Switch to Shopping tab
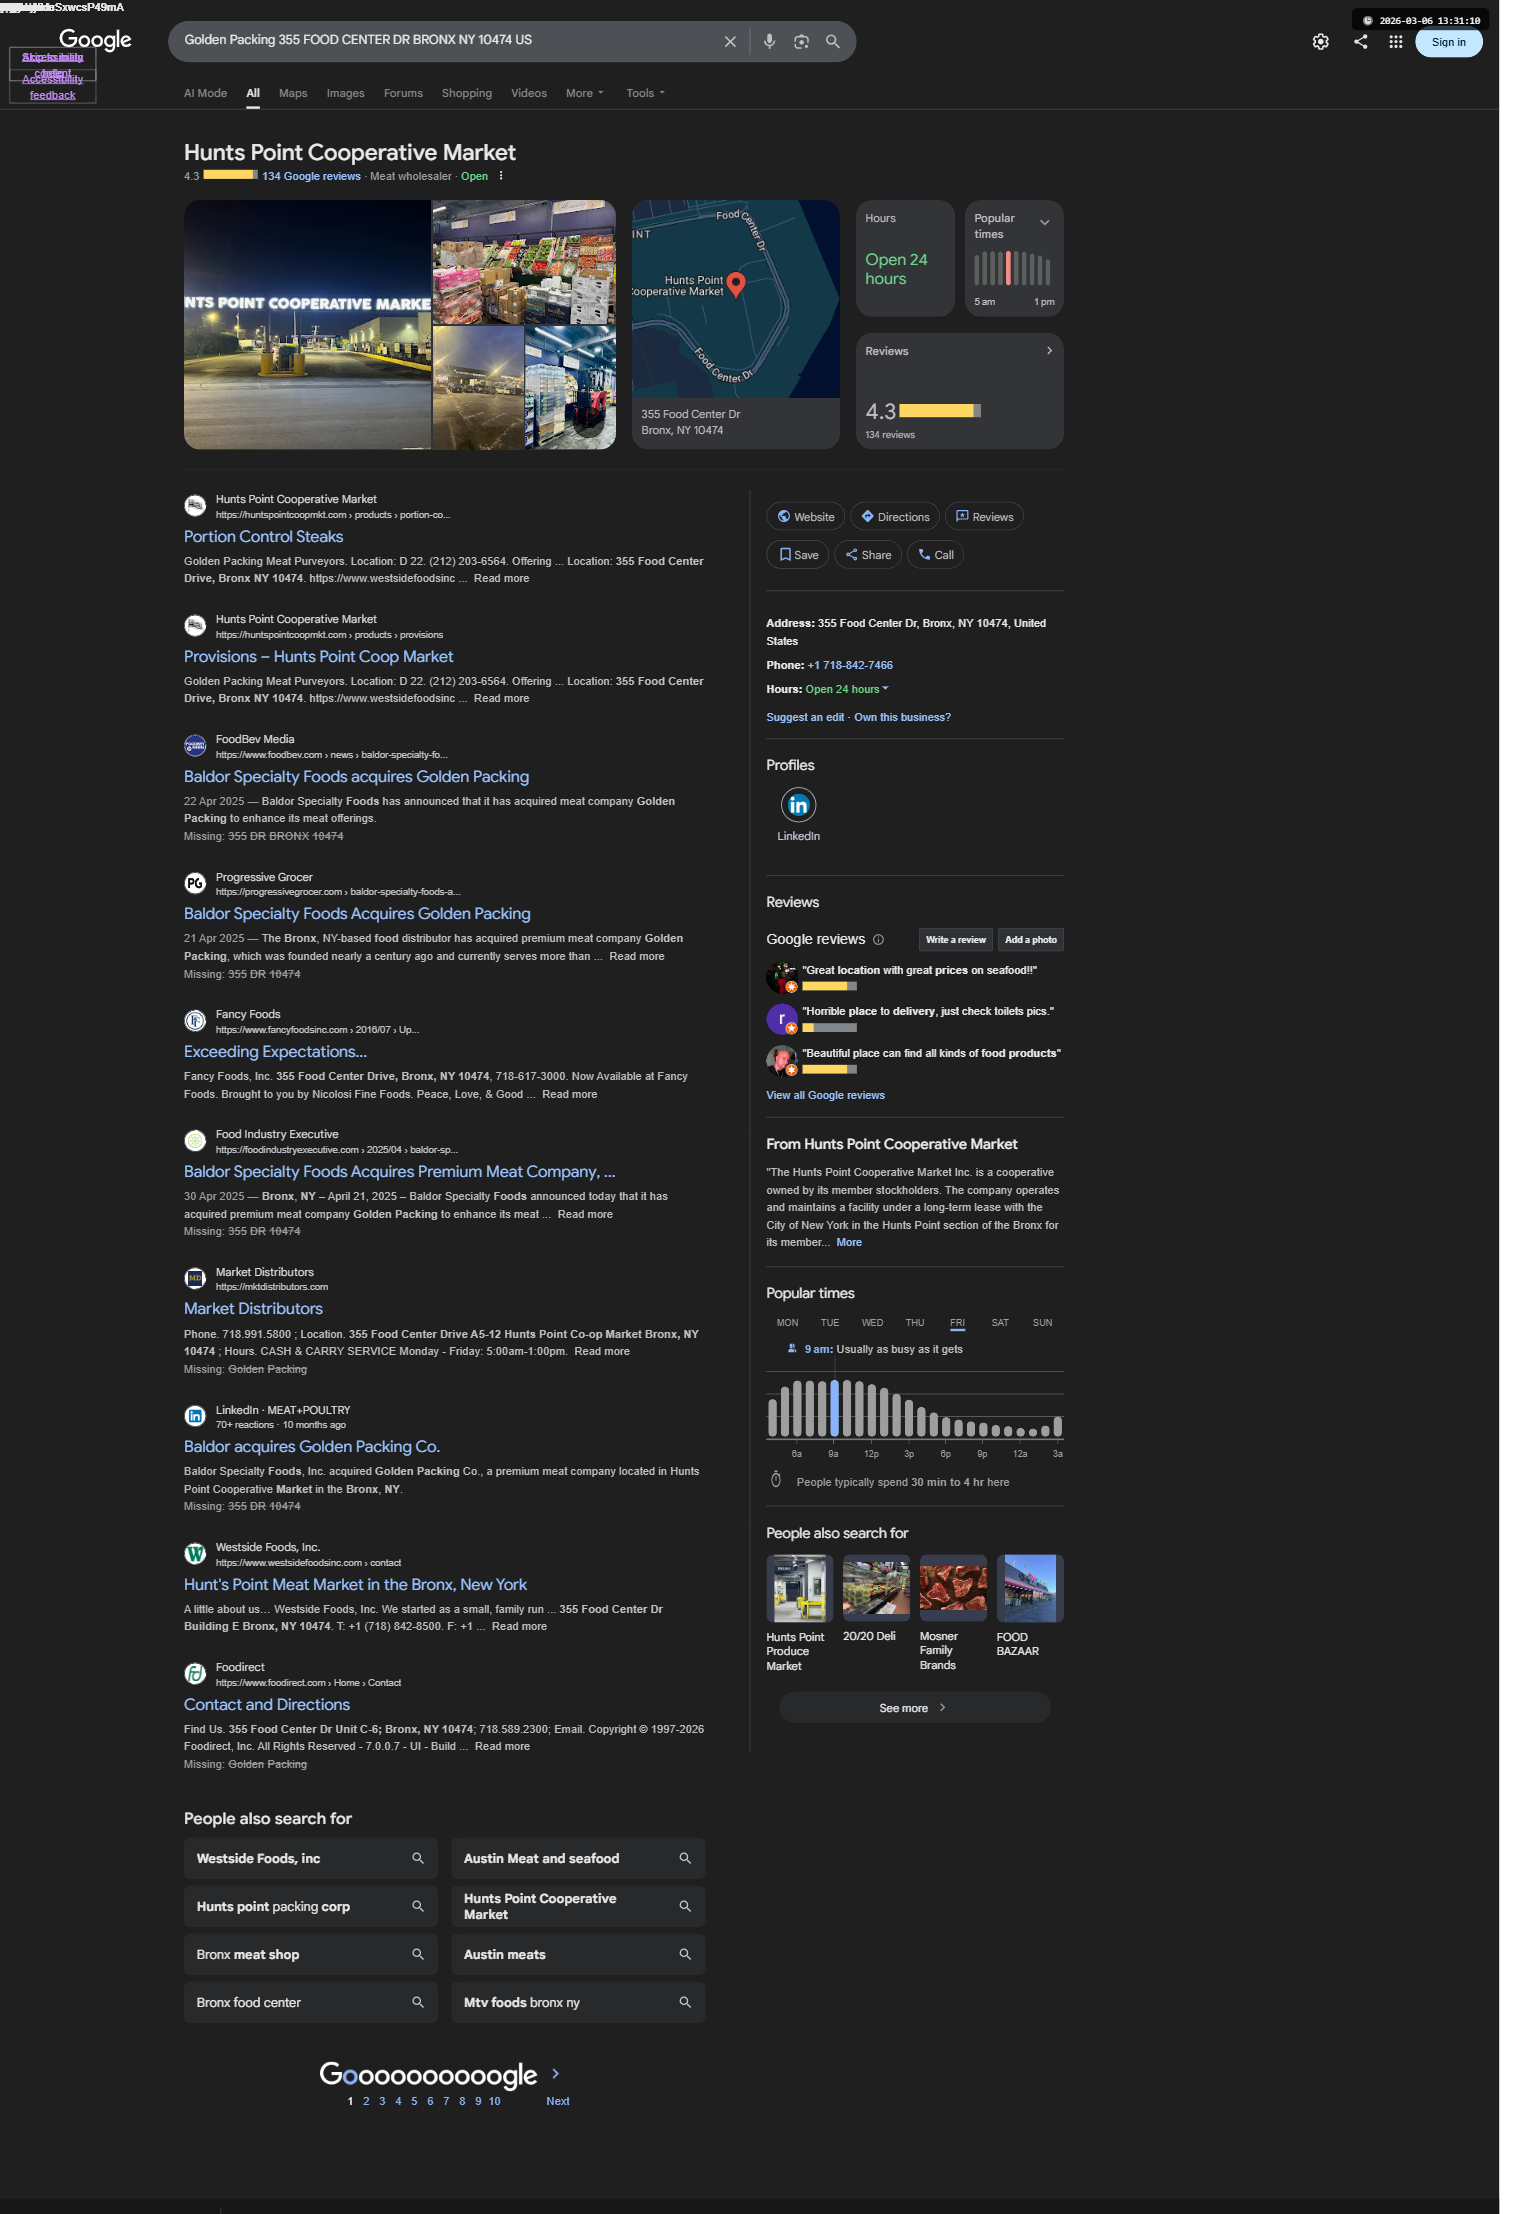The height and width of the screenshot is (2214, 1517). [x=467, y=93]
